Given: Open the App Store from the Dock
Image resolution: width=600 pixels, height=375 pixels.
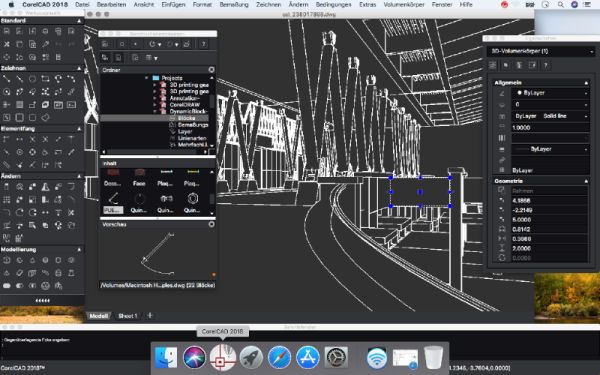Looking at the screenshot, I should [308, 357].
